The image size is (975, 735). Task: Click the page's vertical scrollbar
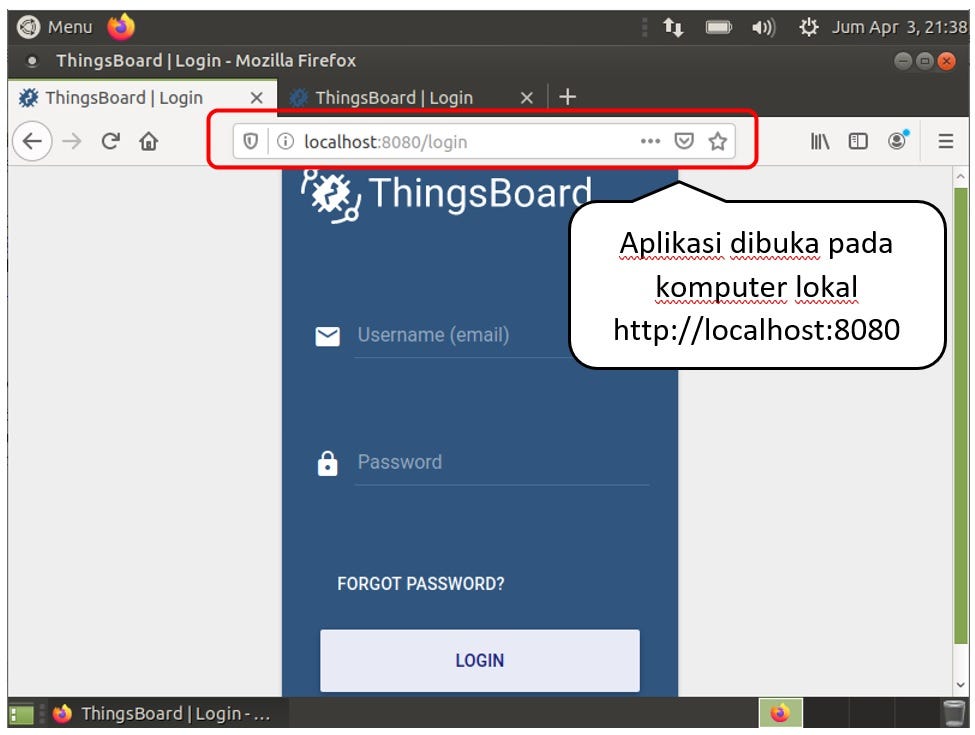tap(960, 417)
